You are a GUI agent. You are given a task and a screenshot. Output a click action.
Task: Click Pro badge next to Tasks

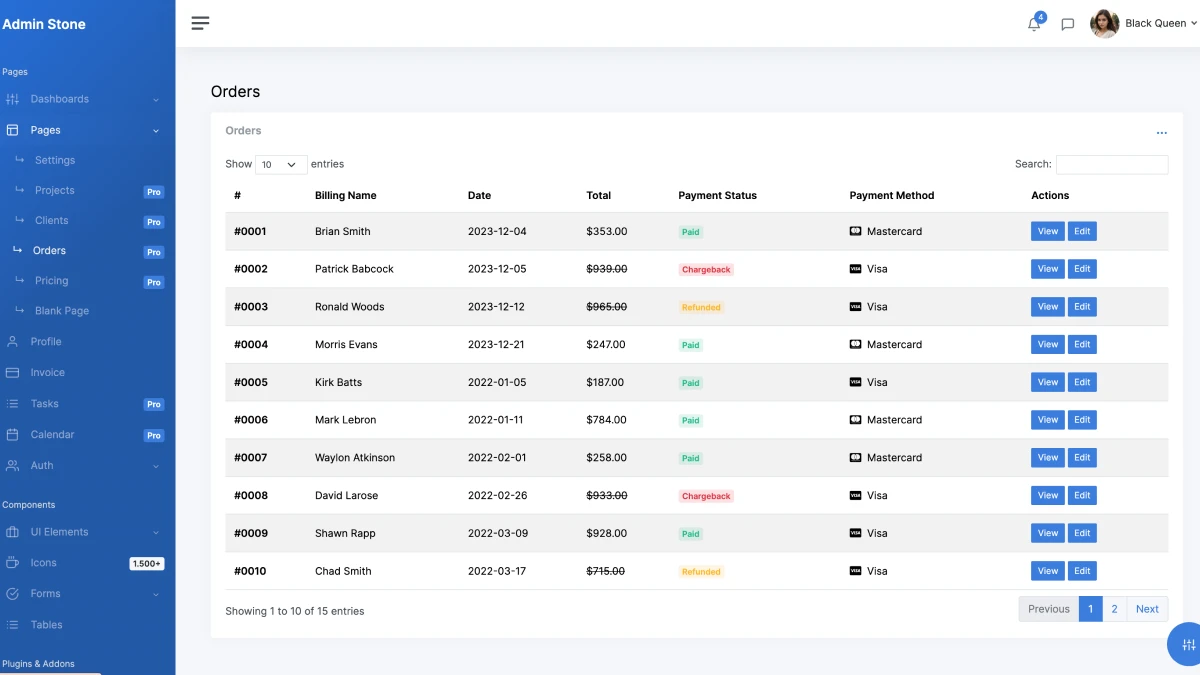(x=154, y=405)
